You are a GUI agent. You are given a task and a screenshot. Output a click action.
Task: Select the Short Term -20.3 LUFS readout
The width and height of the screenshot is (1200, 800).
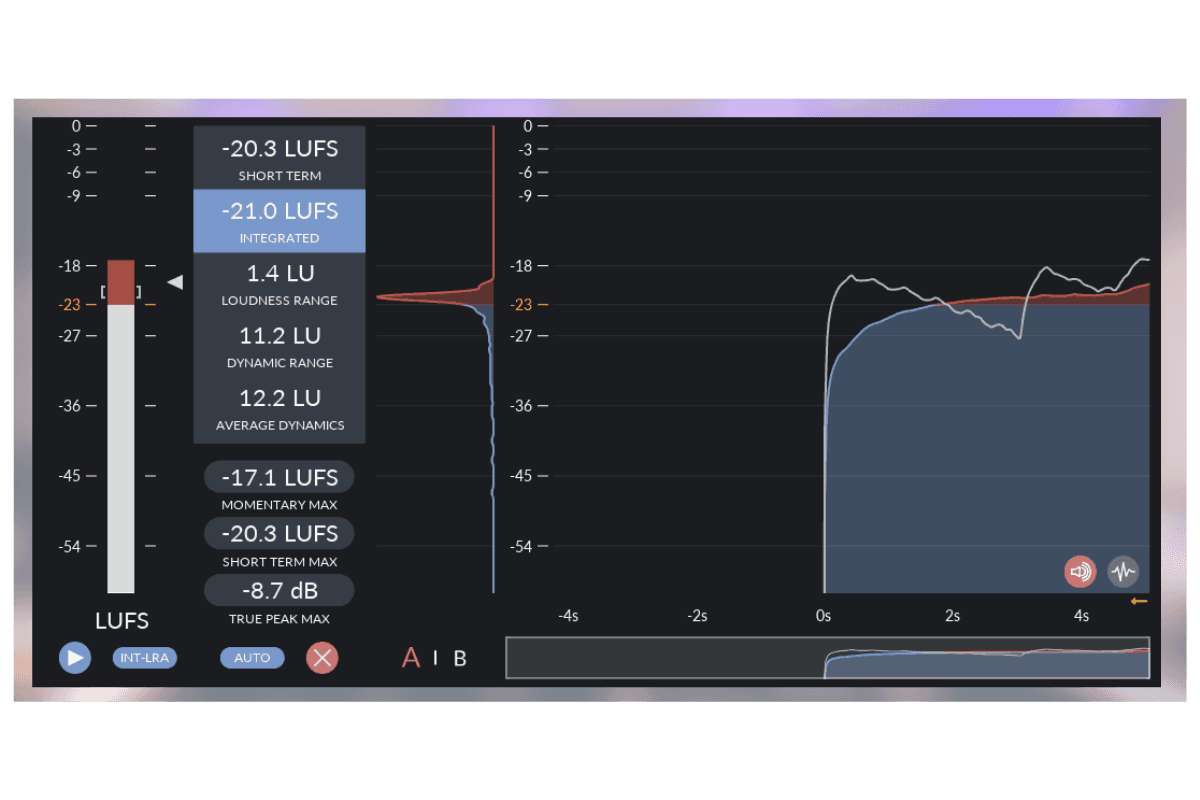click(279, 158)
